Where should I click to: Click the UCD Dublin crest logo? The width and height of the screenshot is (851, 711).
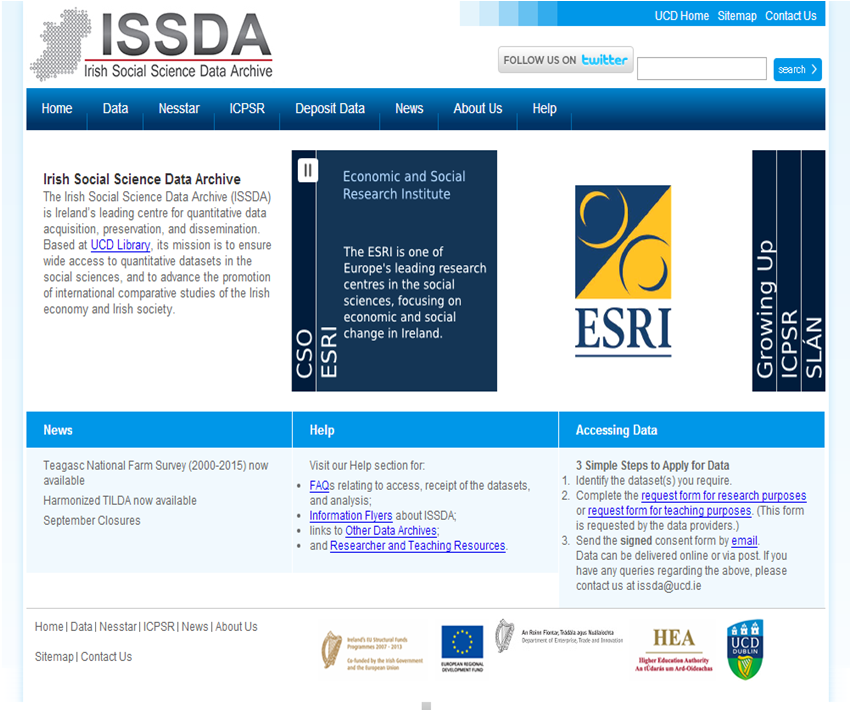745,649
